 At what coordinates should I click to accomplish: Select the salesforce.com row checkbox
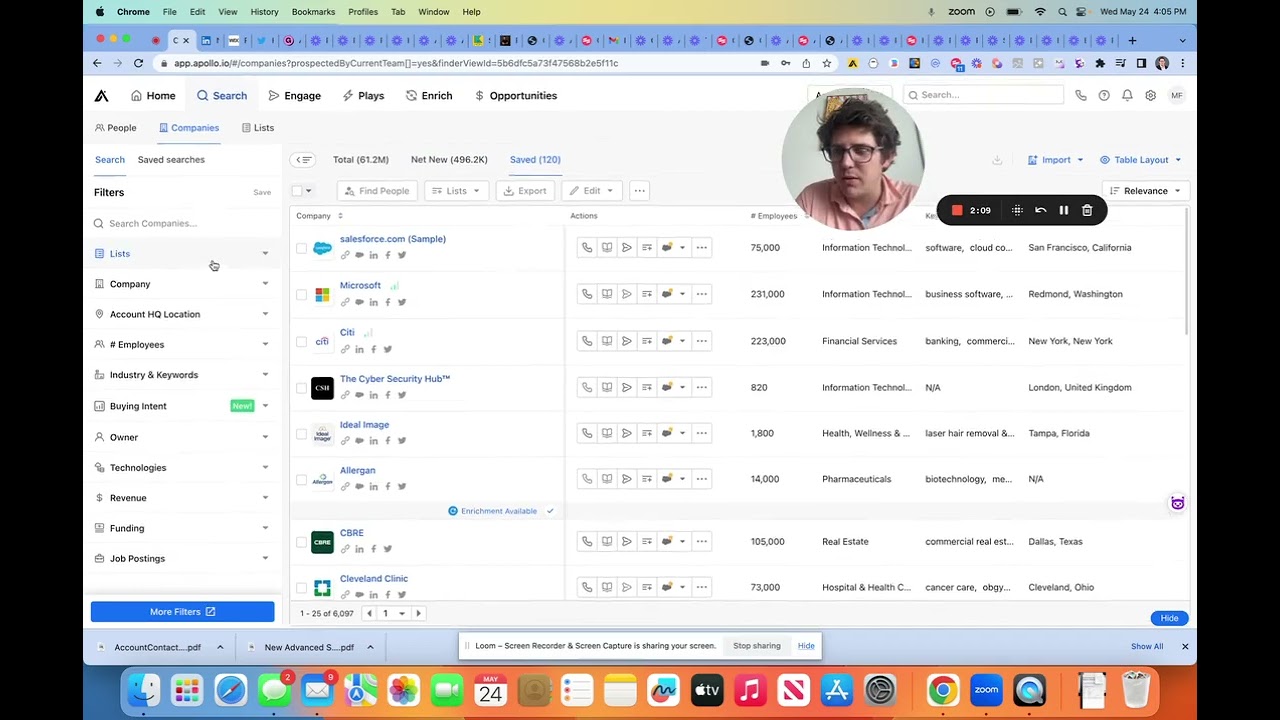(x=301, y=248)
